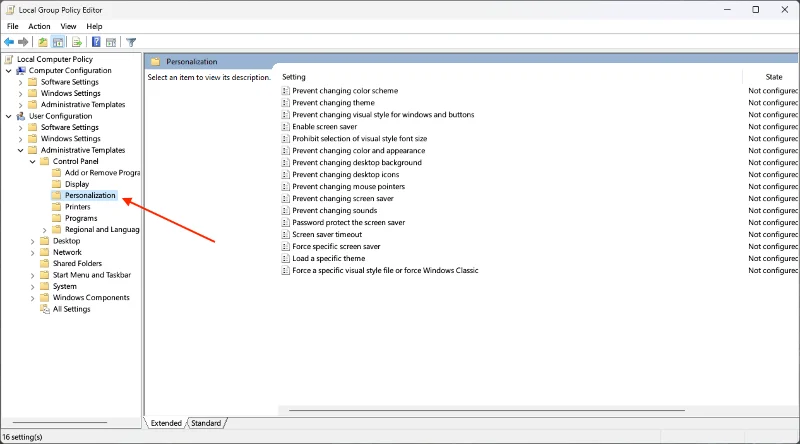Open the Action menu
Image resolution: width=800 pixels, height=444 pixels.
39,26
